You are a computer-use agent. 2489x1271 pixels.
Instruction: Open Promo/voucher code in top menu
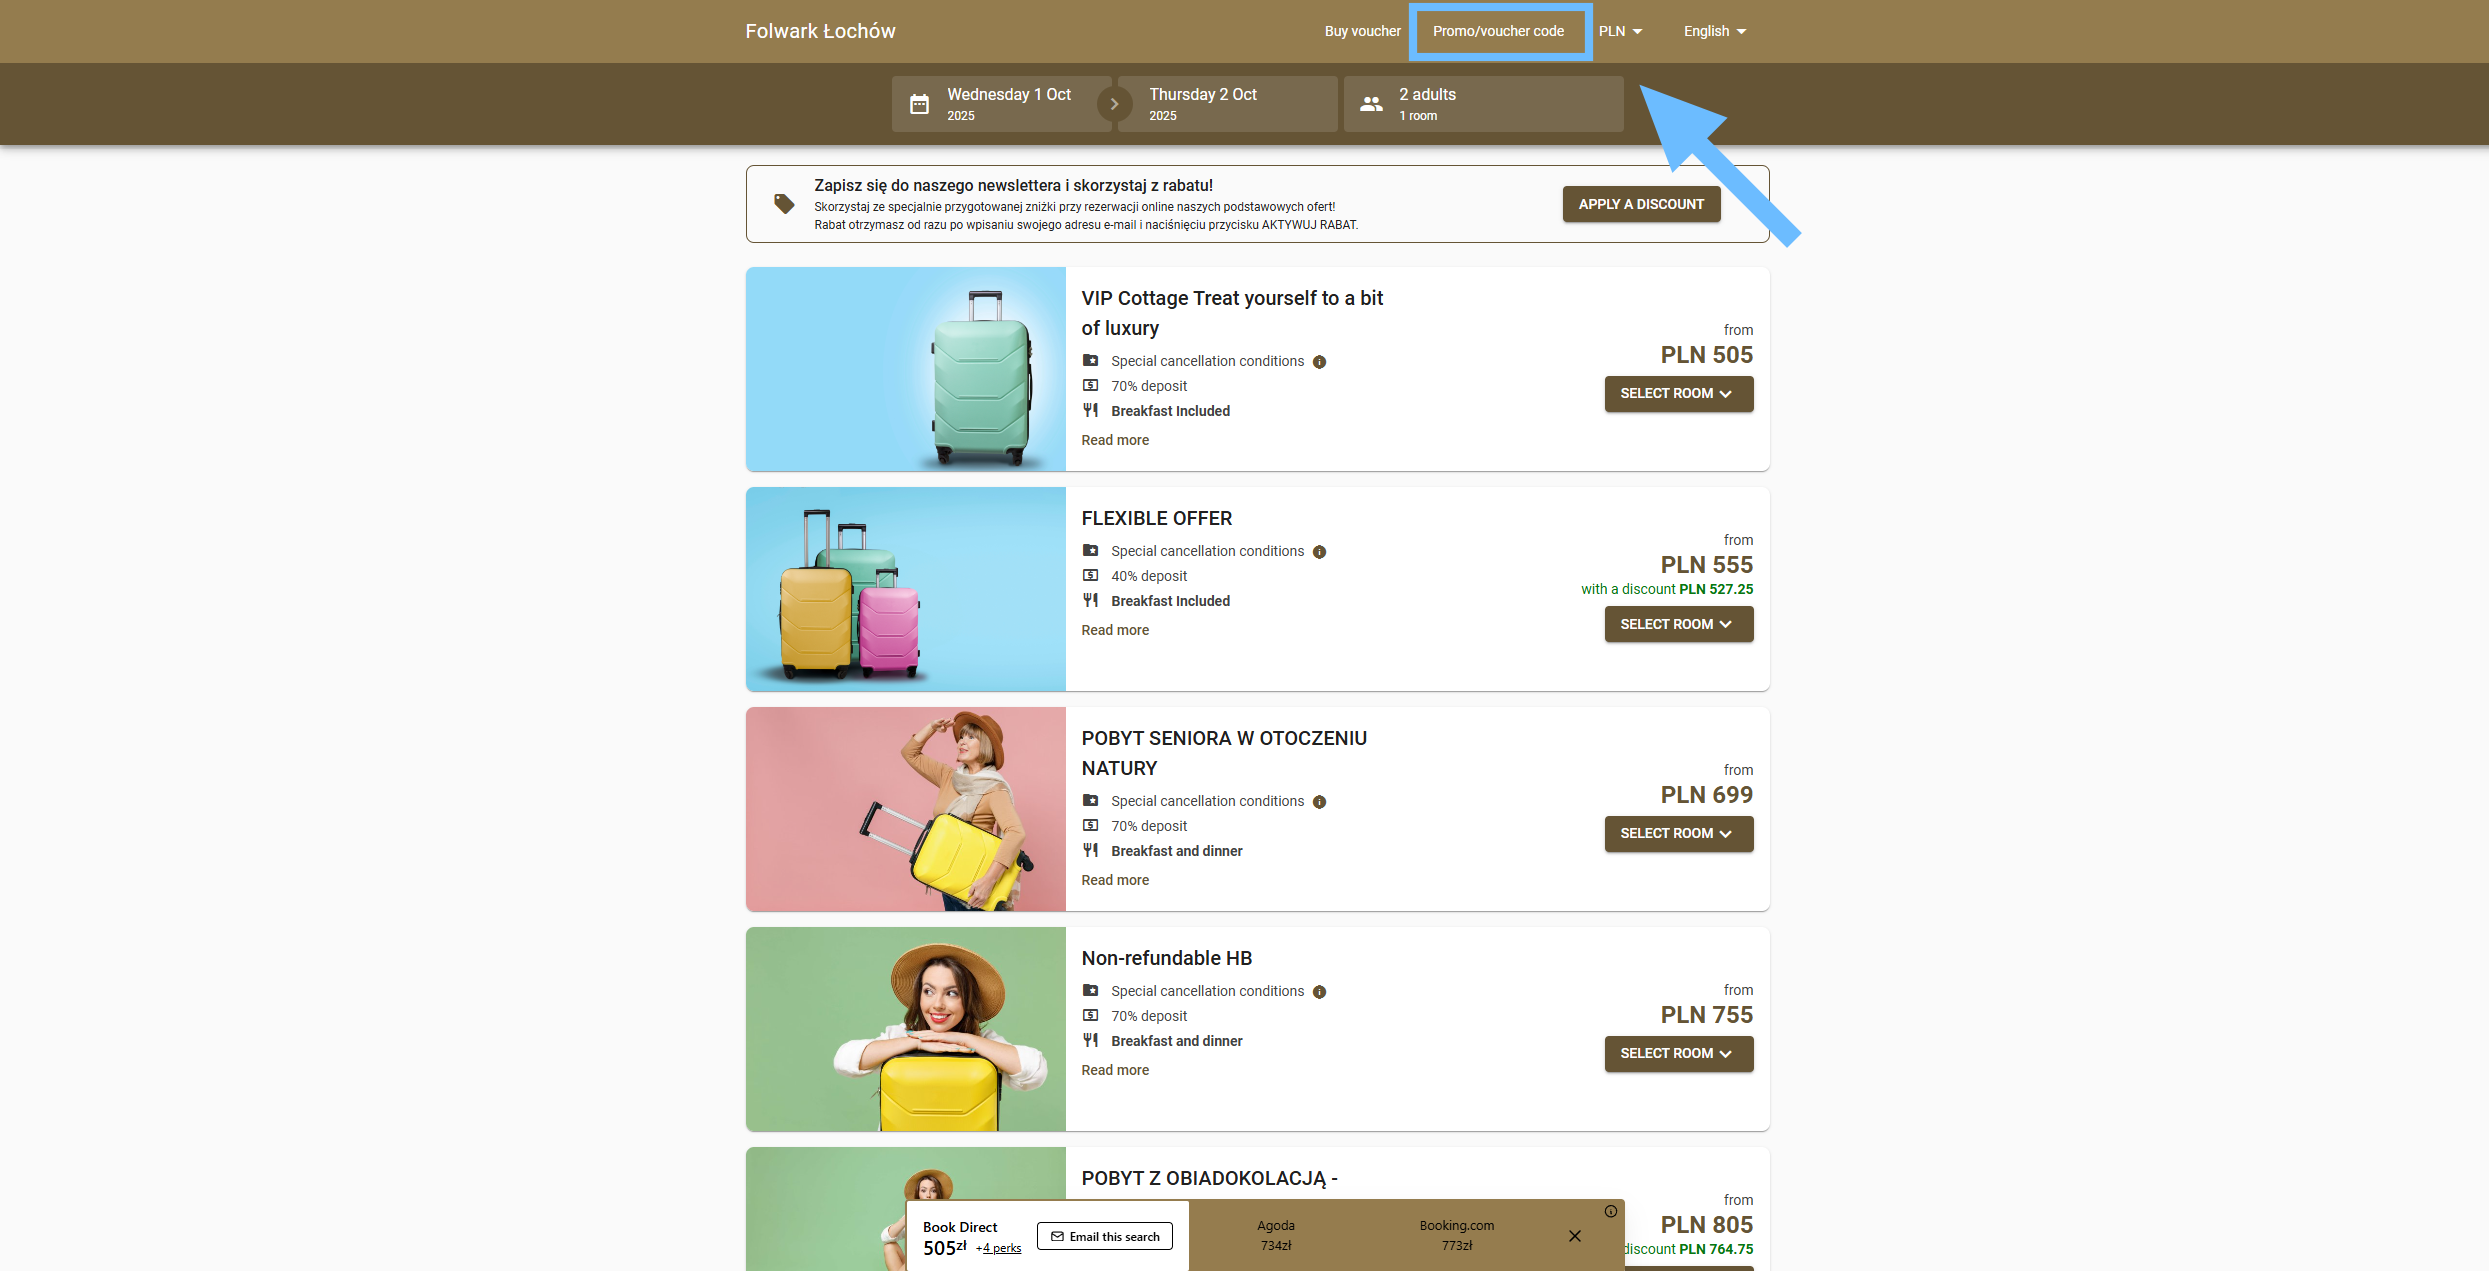pyautogui.click(x=1498, y=31)
